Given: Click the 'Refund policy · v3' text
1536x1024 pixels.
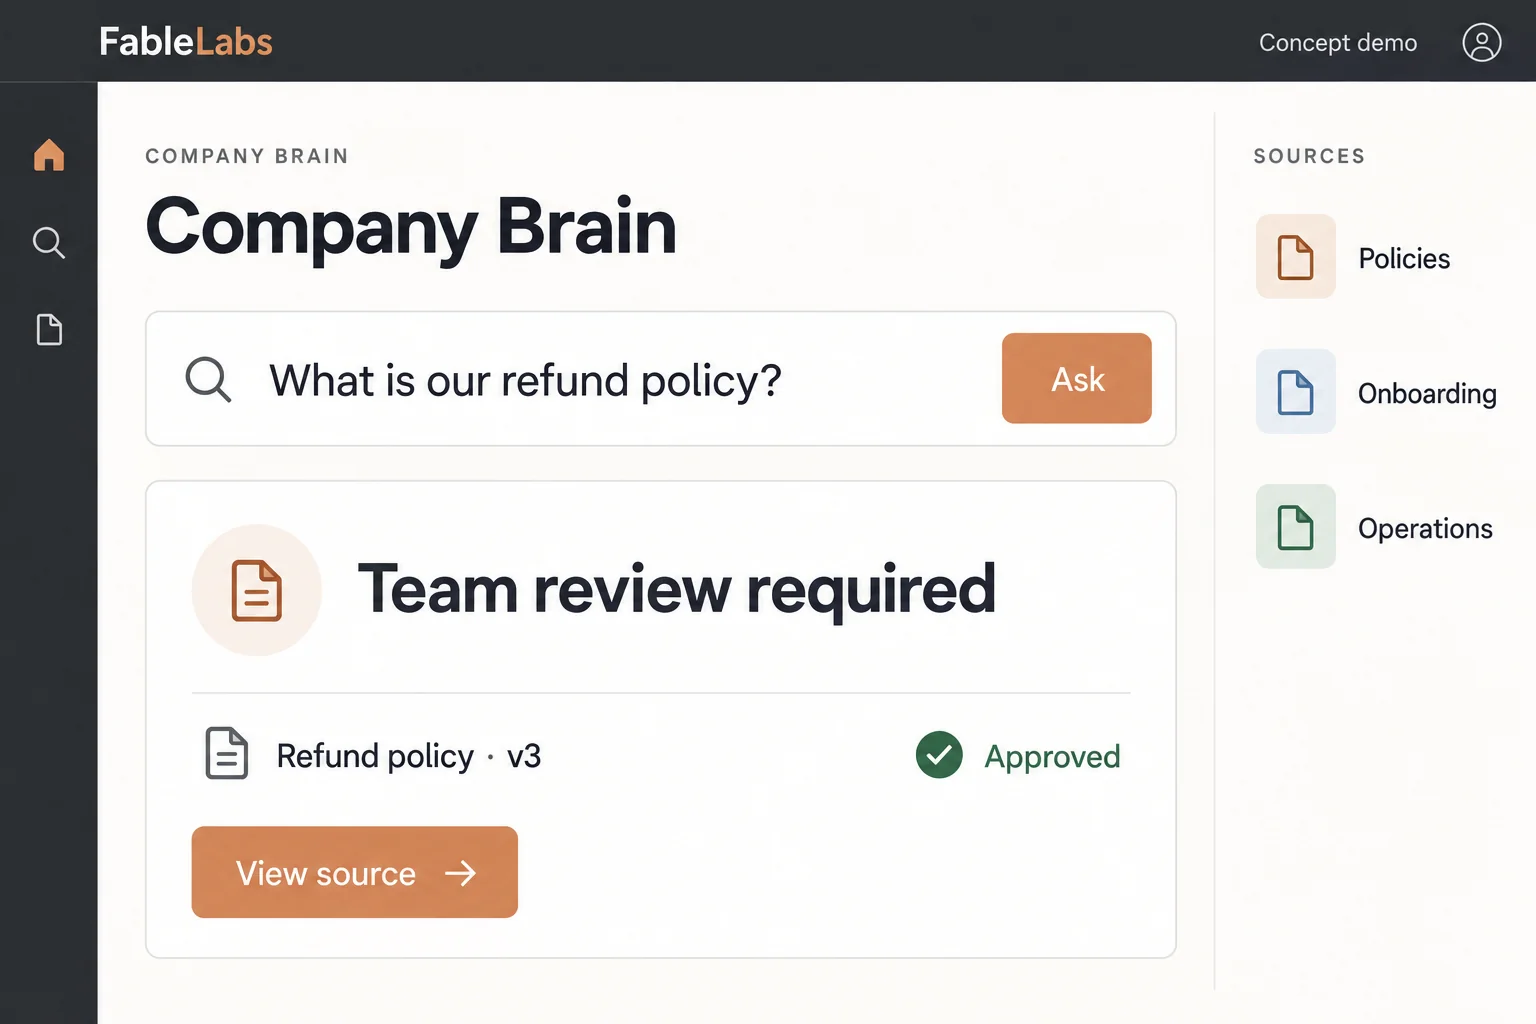Looking at the screenshot, I should 409,756.
